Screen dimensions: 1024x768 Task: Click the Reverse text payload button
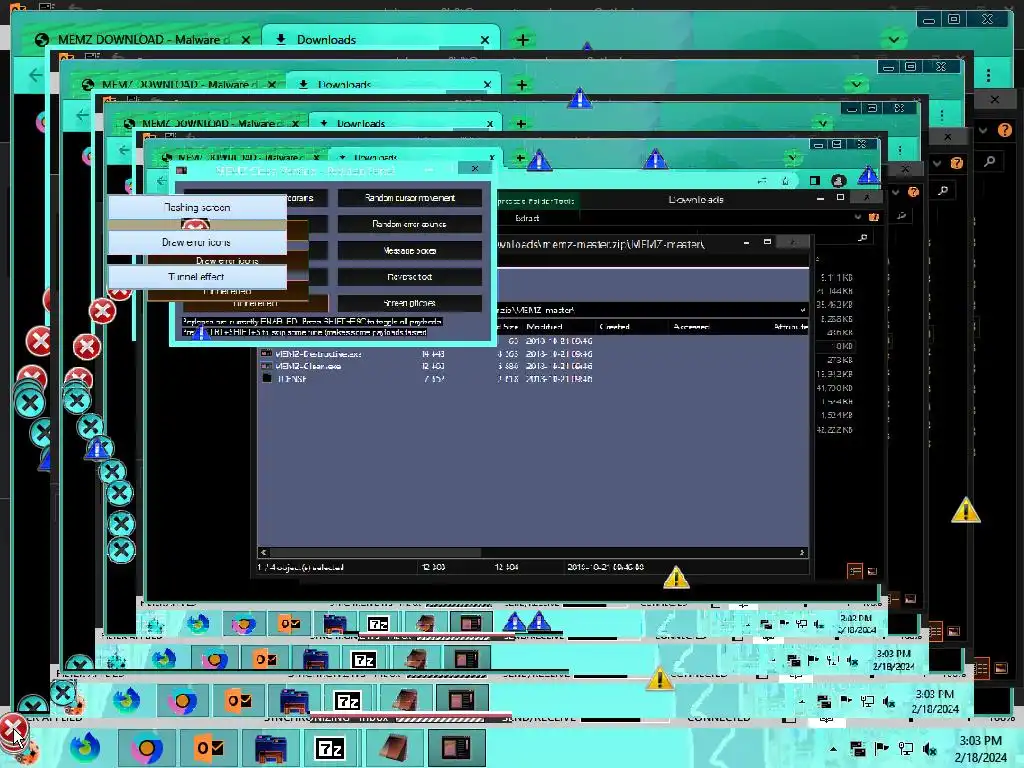click(x=409, y=277)
